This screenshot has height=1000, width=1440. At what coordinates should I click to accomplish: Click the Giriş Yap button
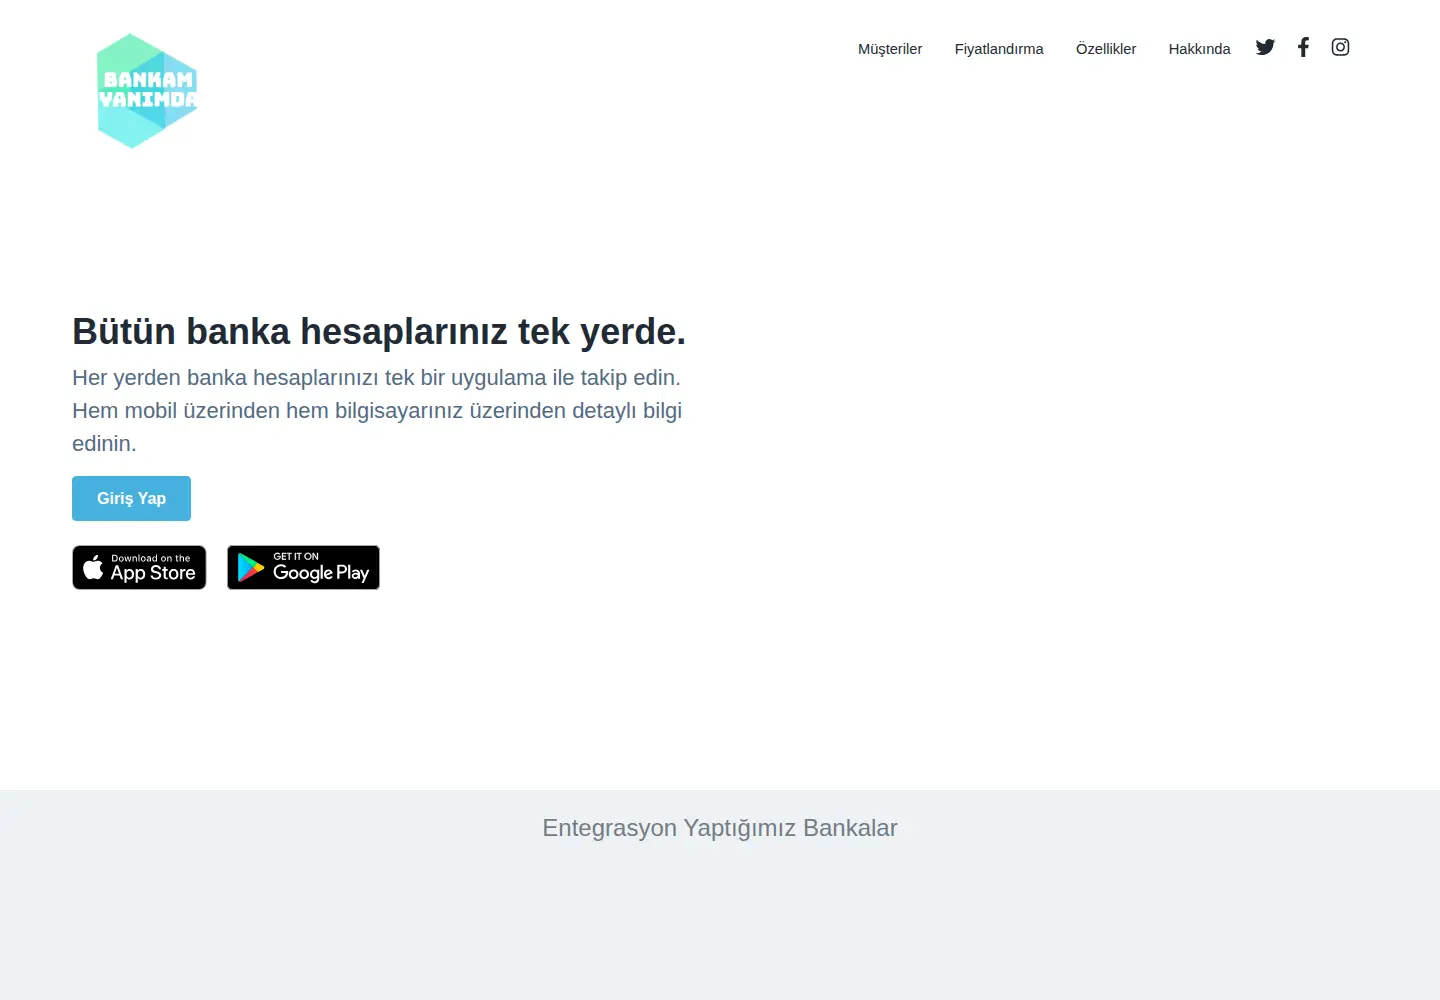131,498
